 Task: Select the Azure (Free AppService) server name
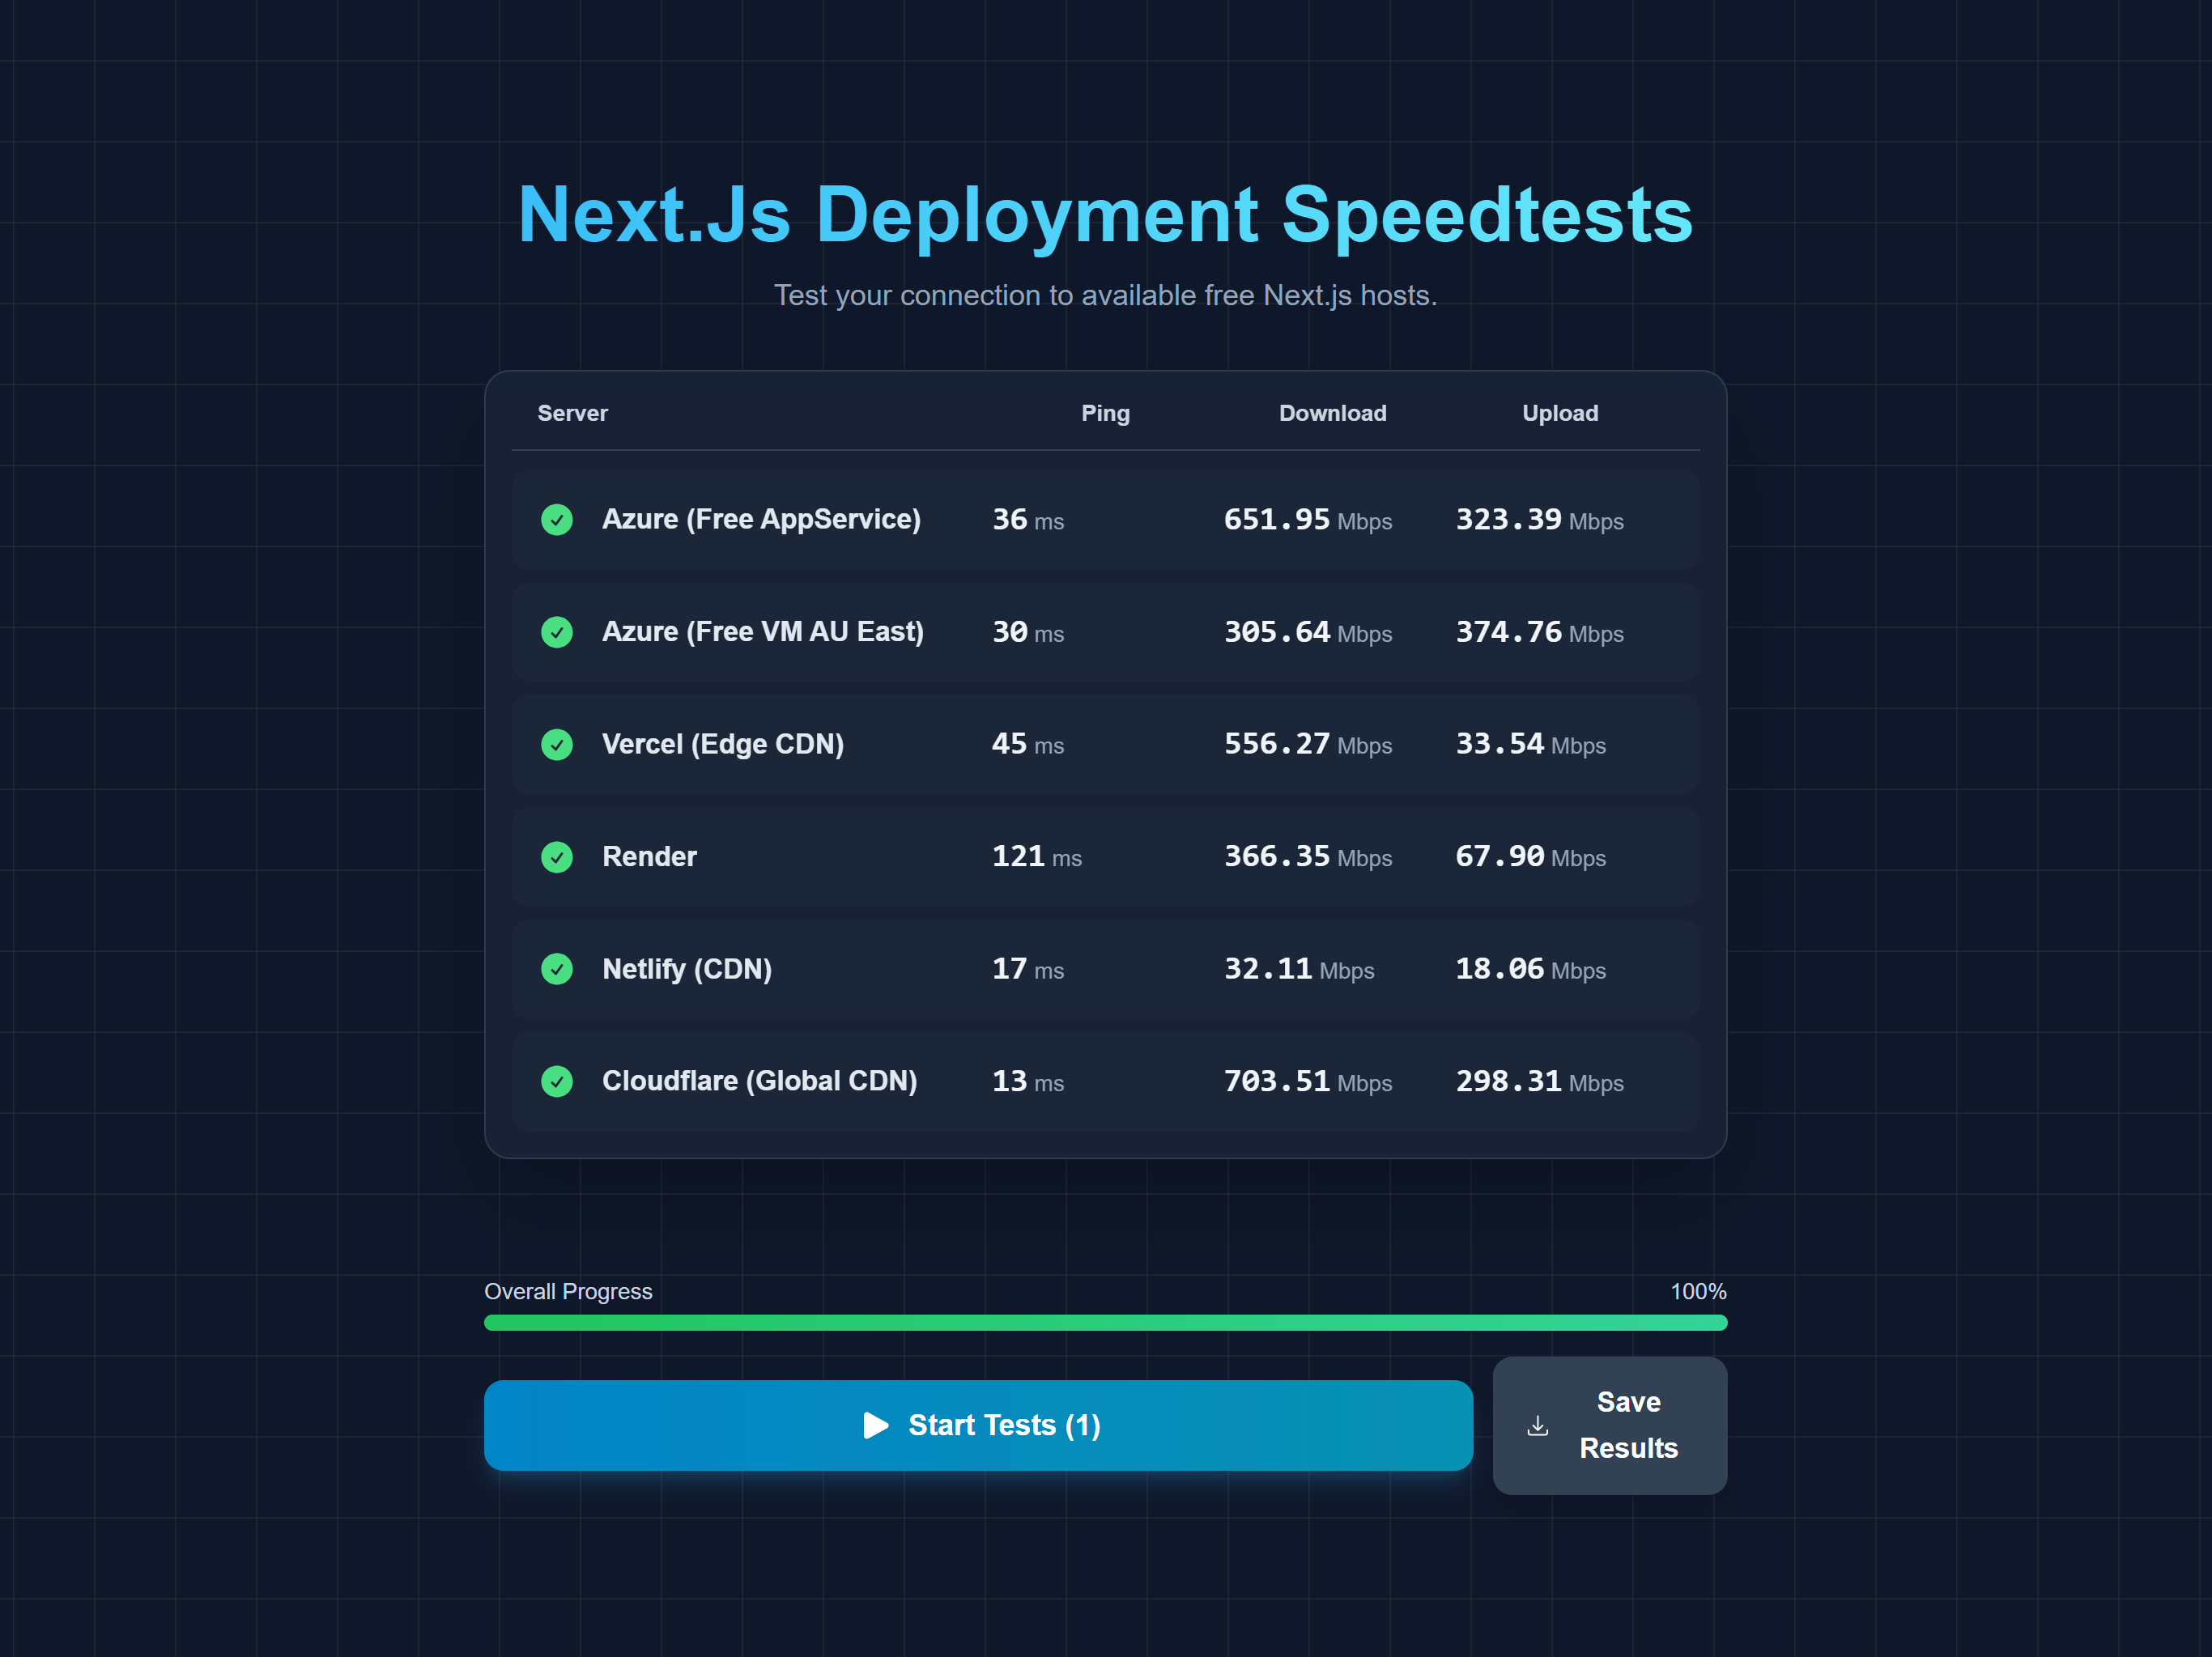761,519
